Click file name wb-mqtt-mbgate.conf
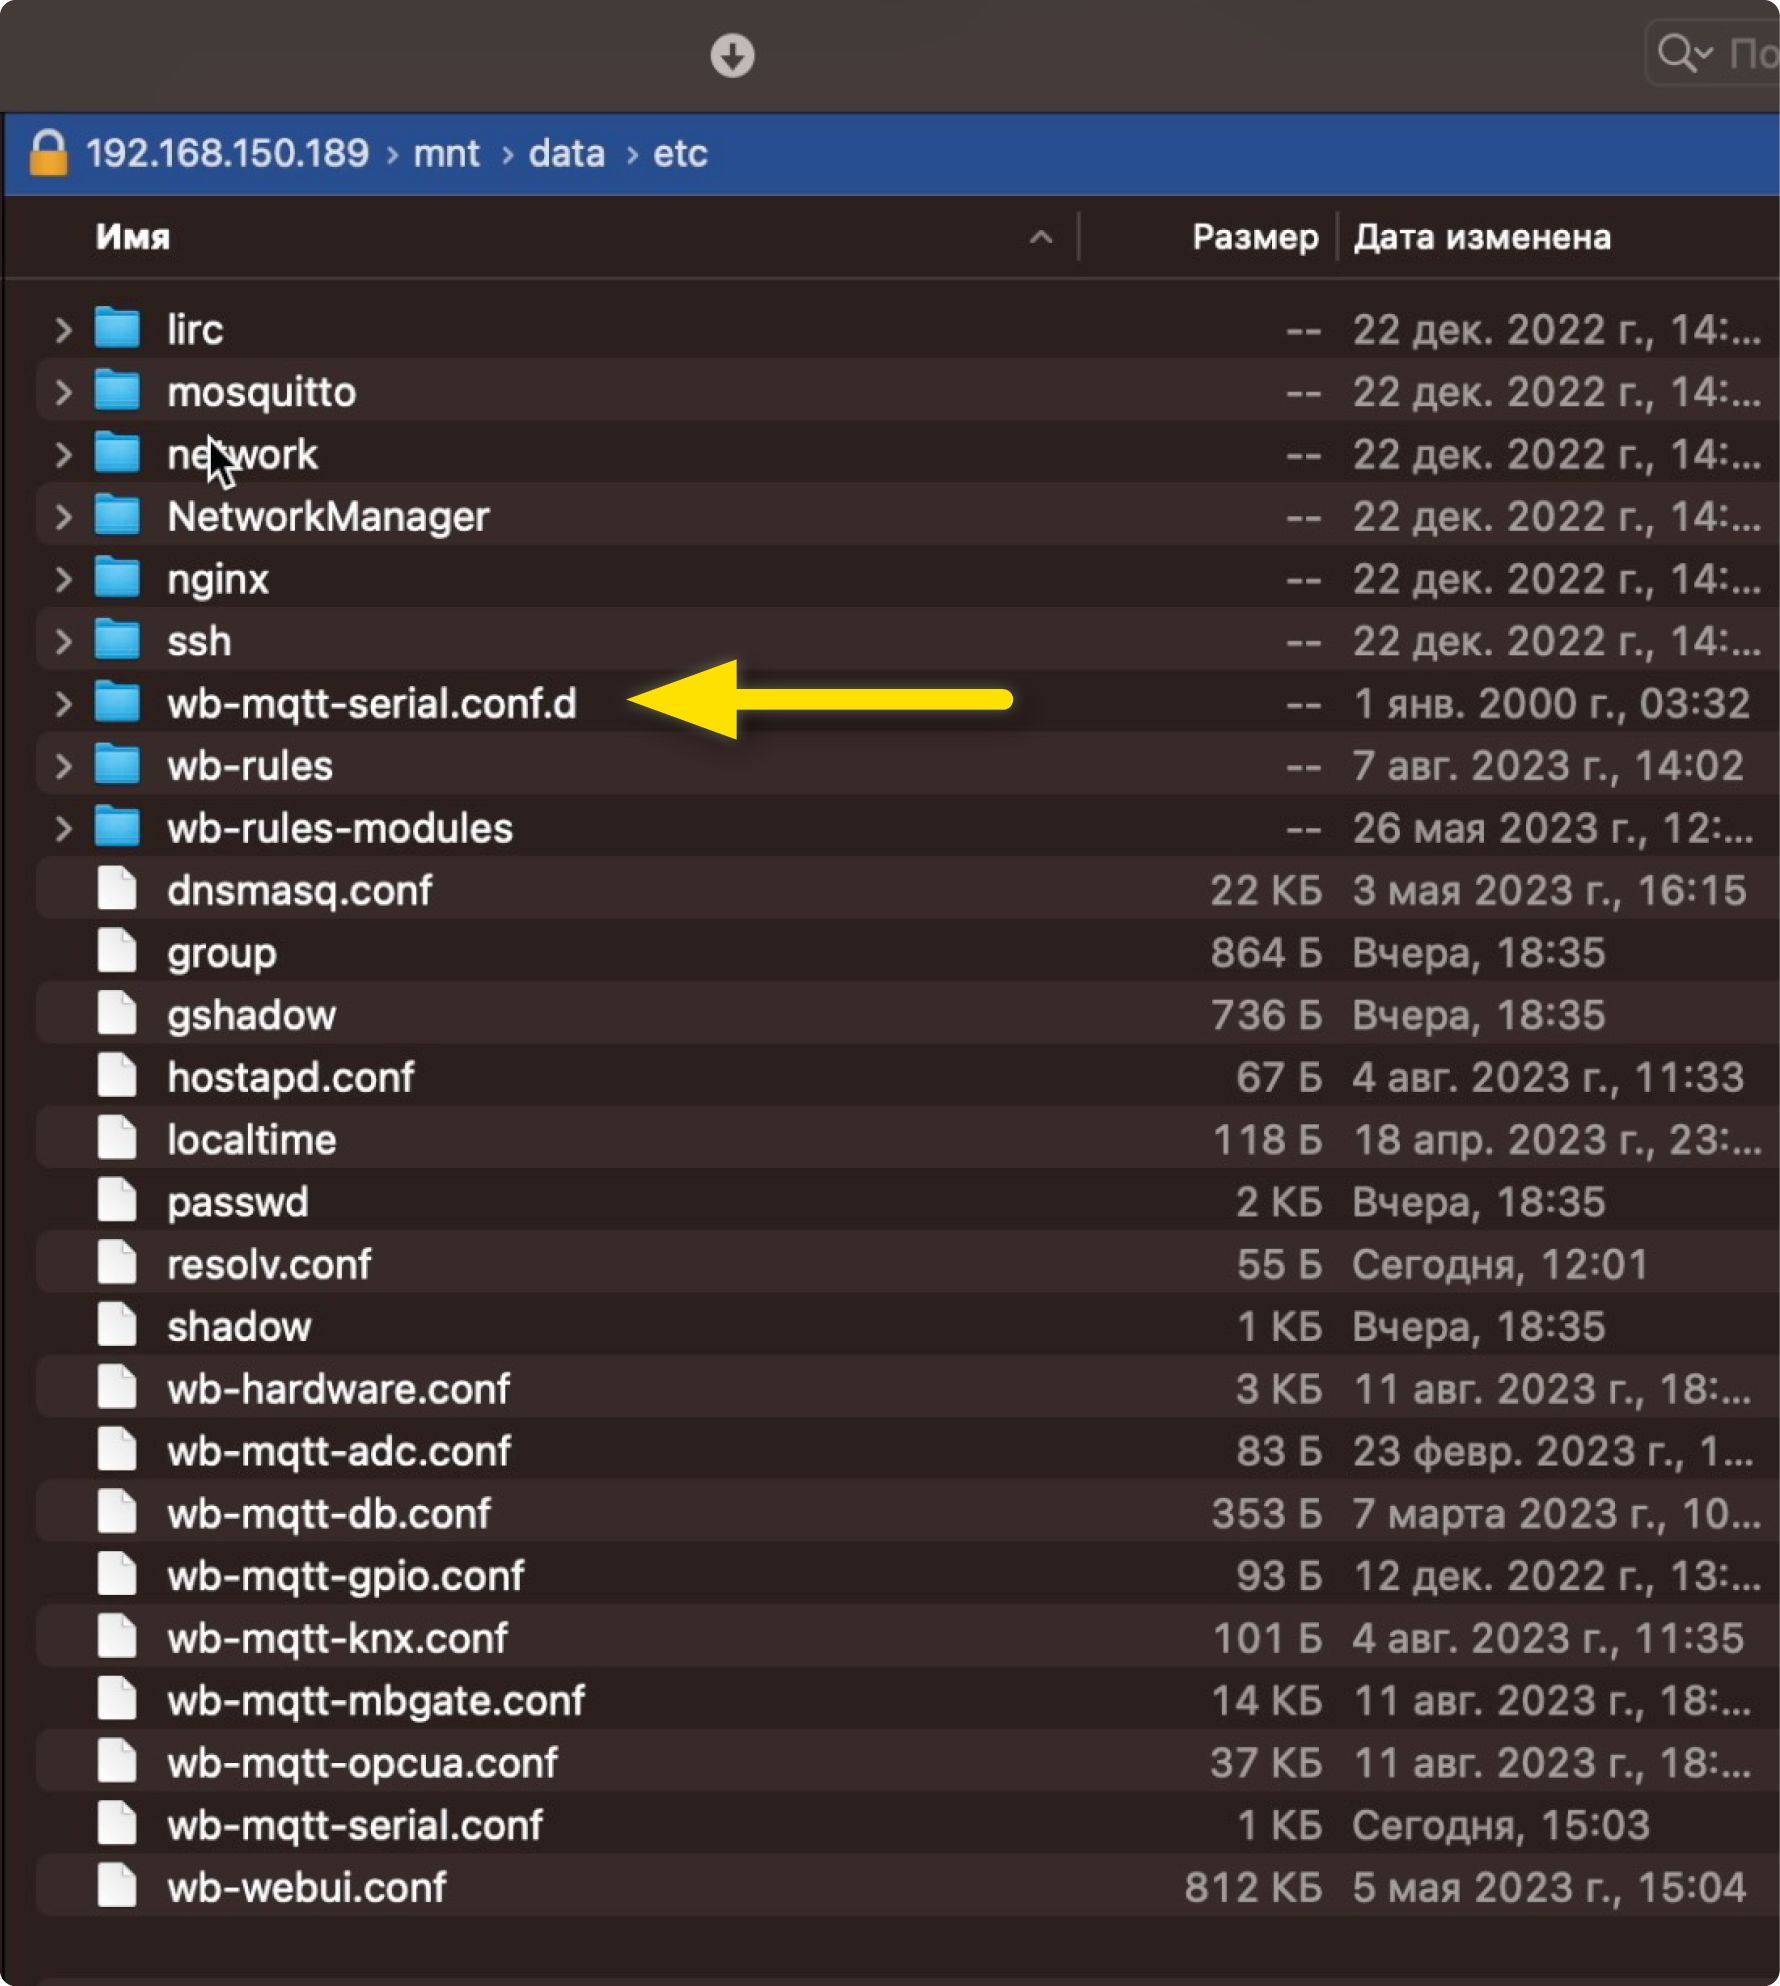This screenshot has height=1986, width=1780. click(376, 1701)
